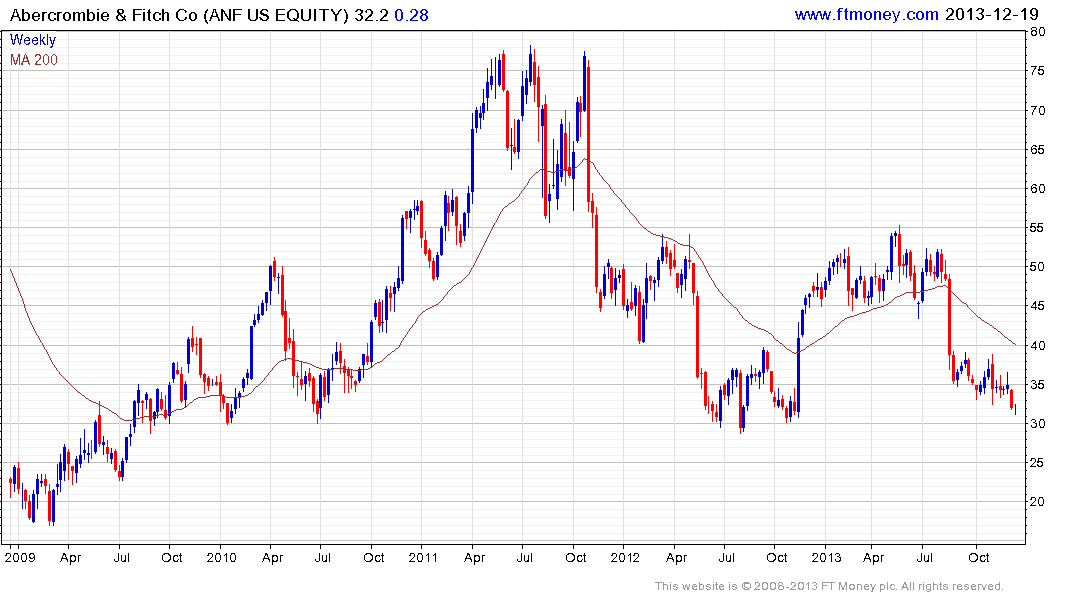This screenshot has width=1075, height=600.
Task: Click the '30' y-axis label
Action: [x=1037, y=424]
